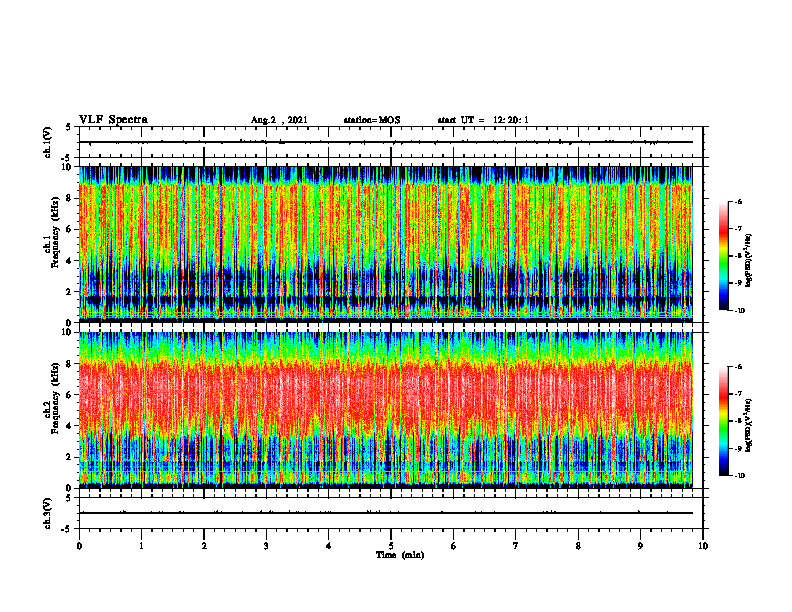
Task: Click the "-6" label on ch.2 colorbar
Action: pyautogui.click(x=738, y=367)
